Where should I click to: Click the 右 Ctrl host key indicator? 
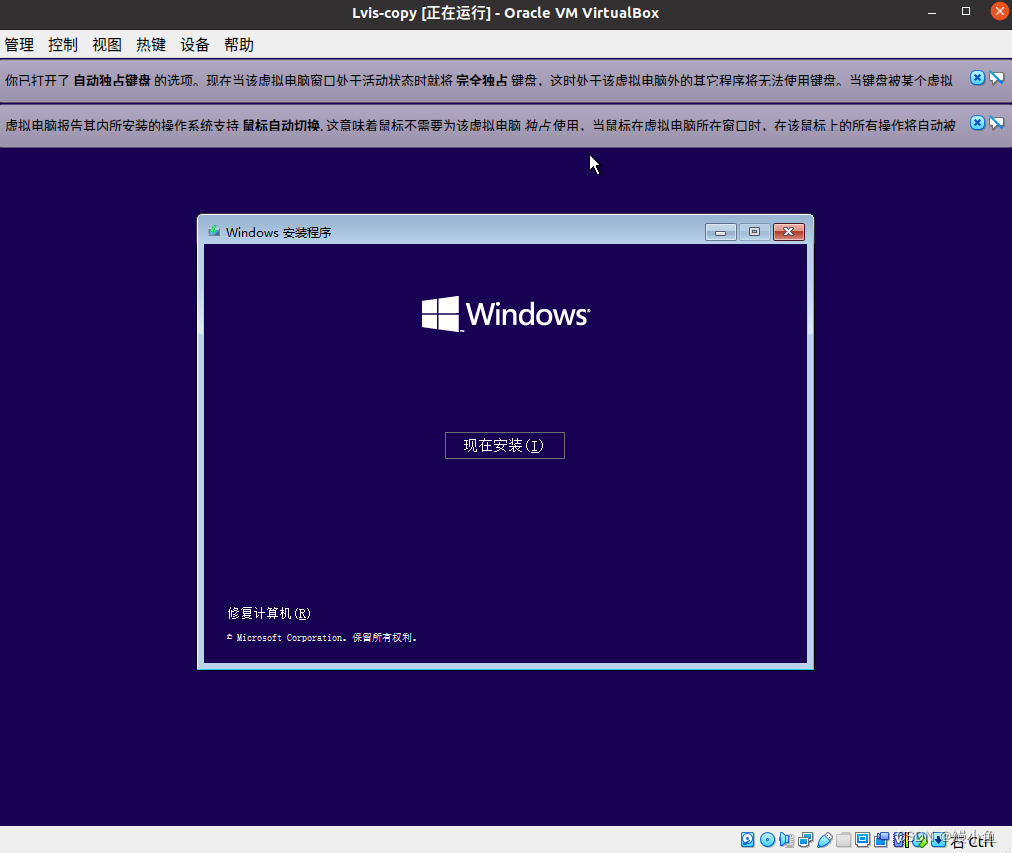tap(973, 841)
